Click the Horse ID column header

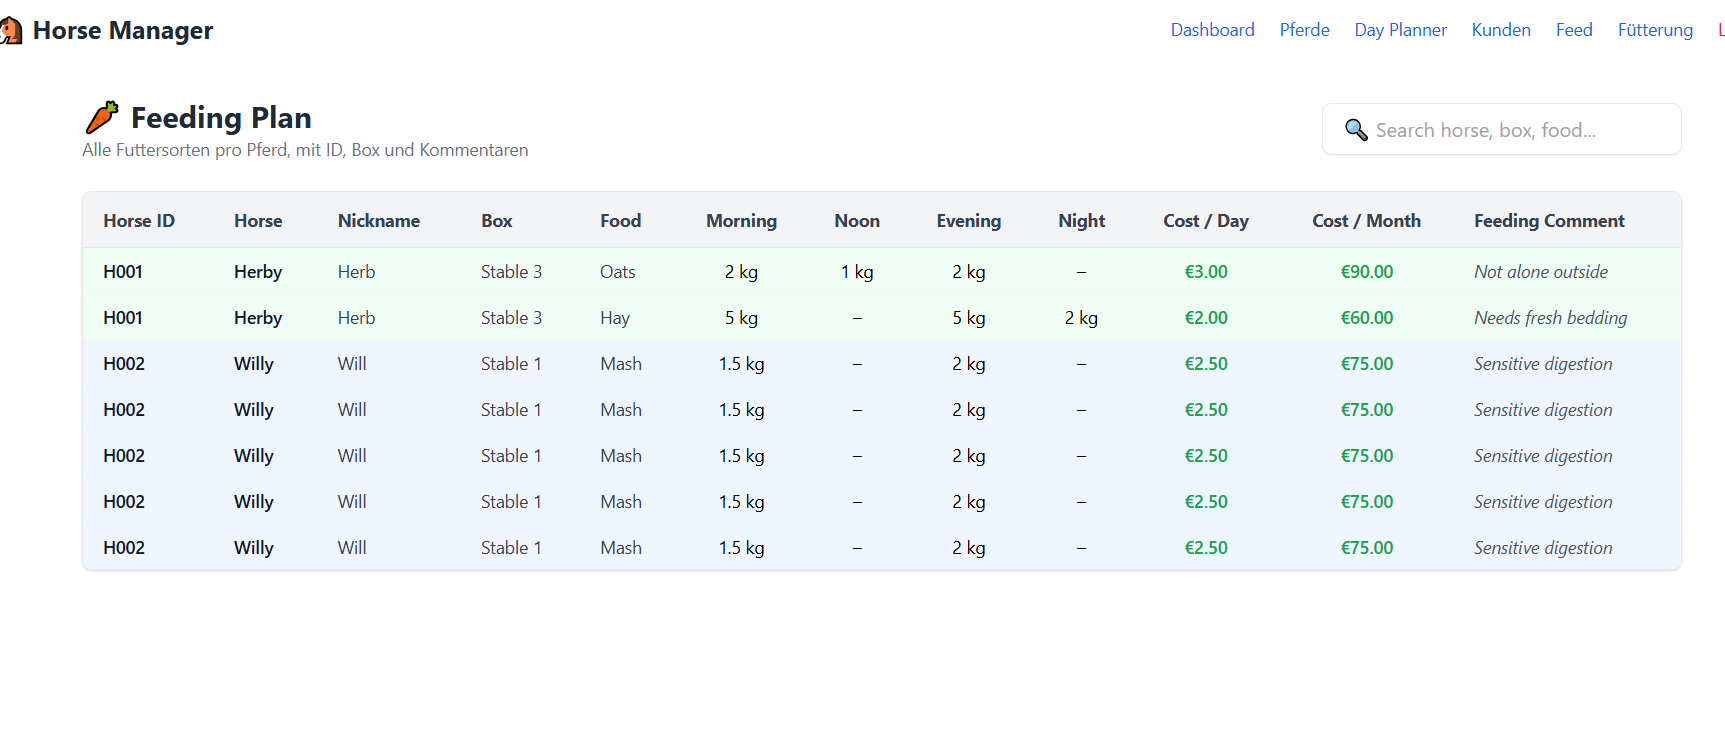point(139,221)
